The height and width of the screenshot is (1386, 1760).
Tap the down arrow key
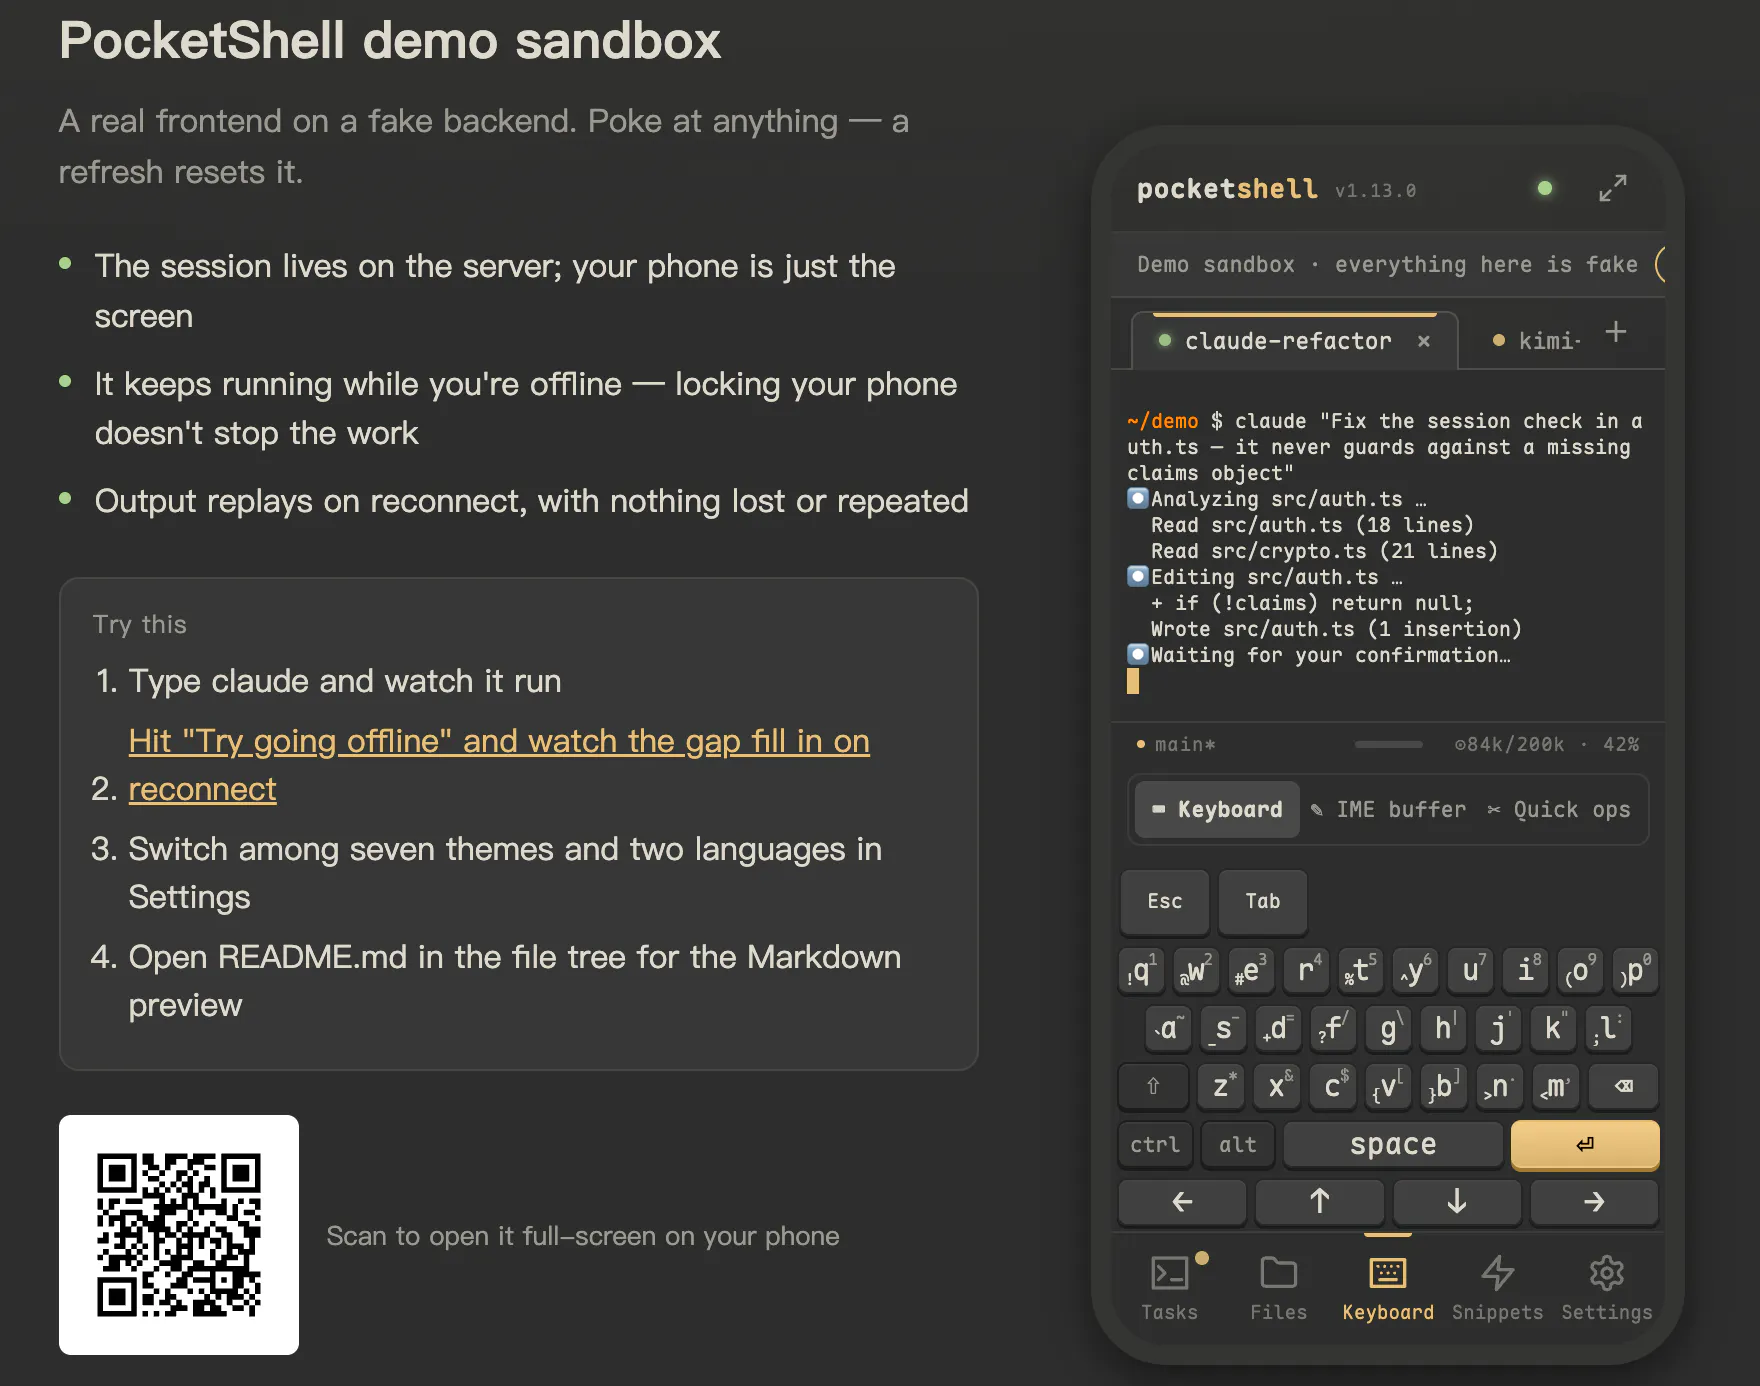click(x=1457, y=1202)
